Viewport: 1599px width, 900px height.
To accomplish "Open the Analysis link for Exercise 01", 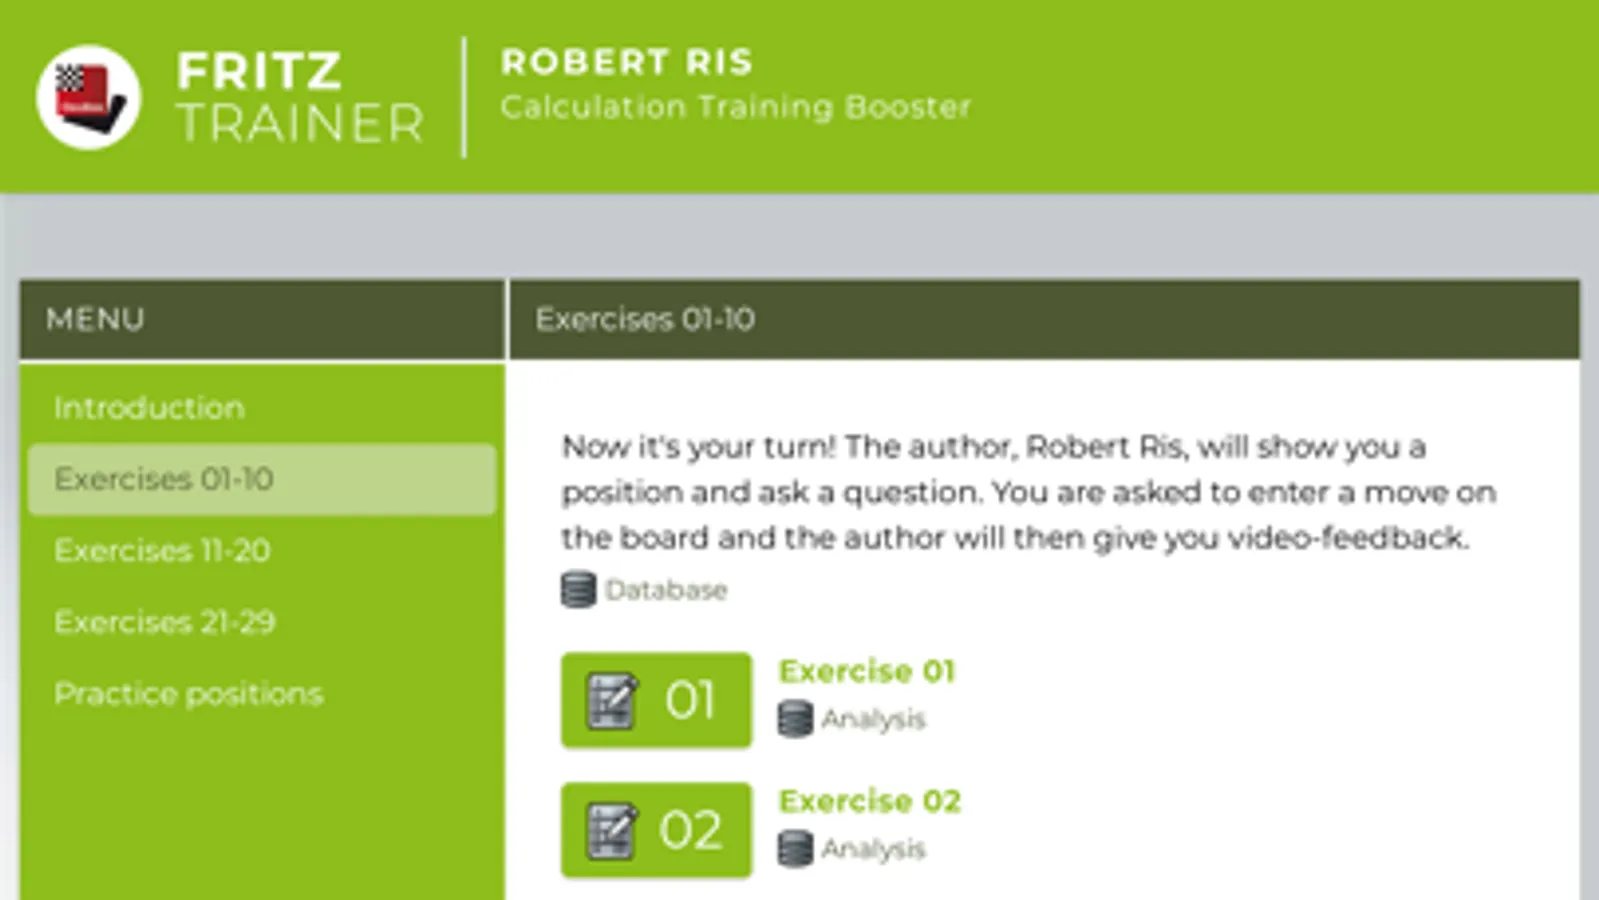I will pyautogui.click(x=873, y=719).
